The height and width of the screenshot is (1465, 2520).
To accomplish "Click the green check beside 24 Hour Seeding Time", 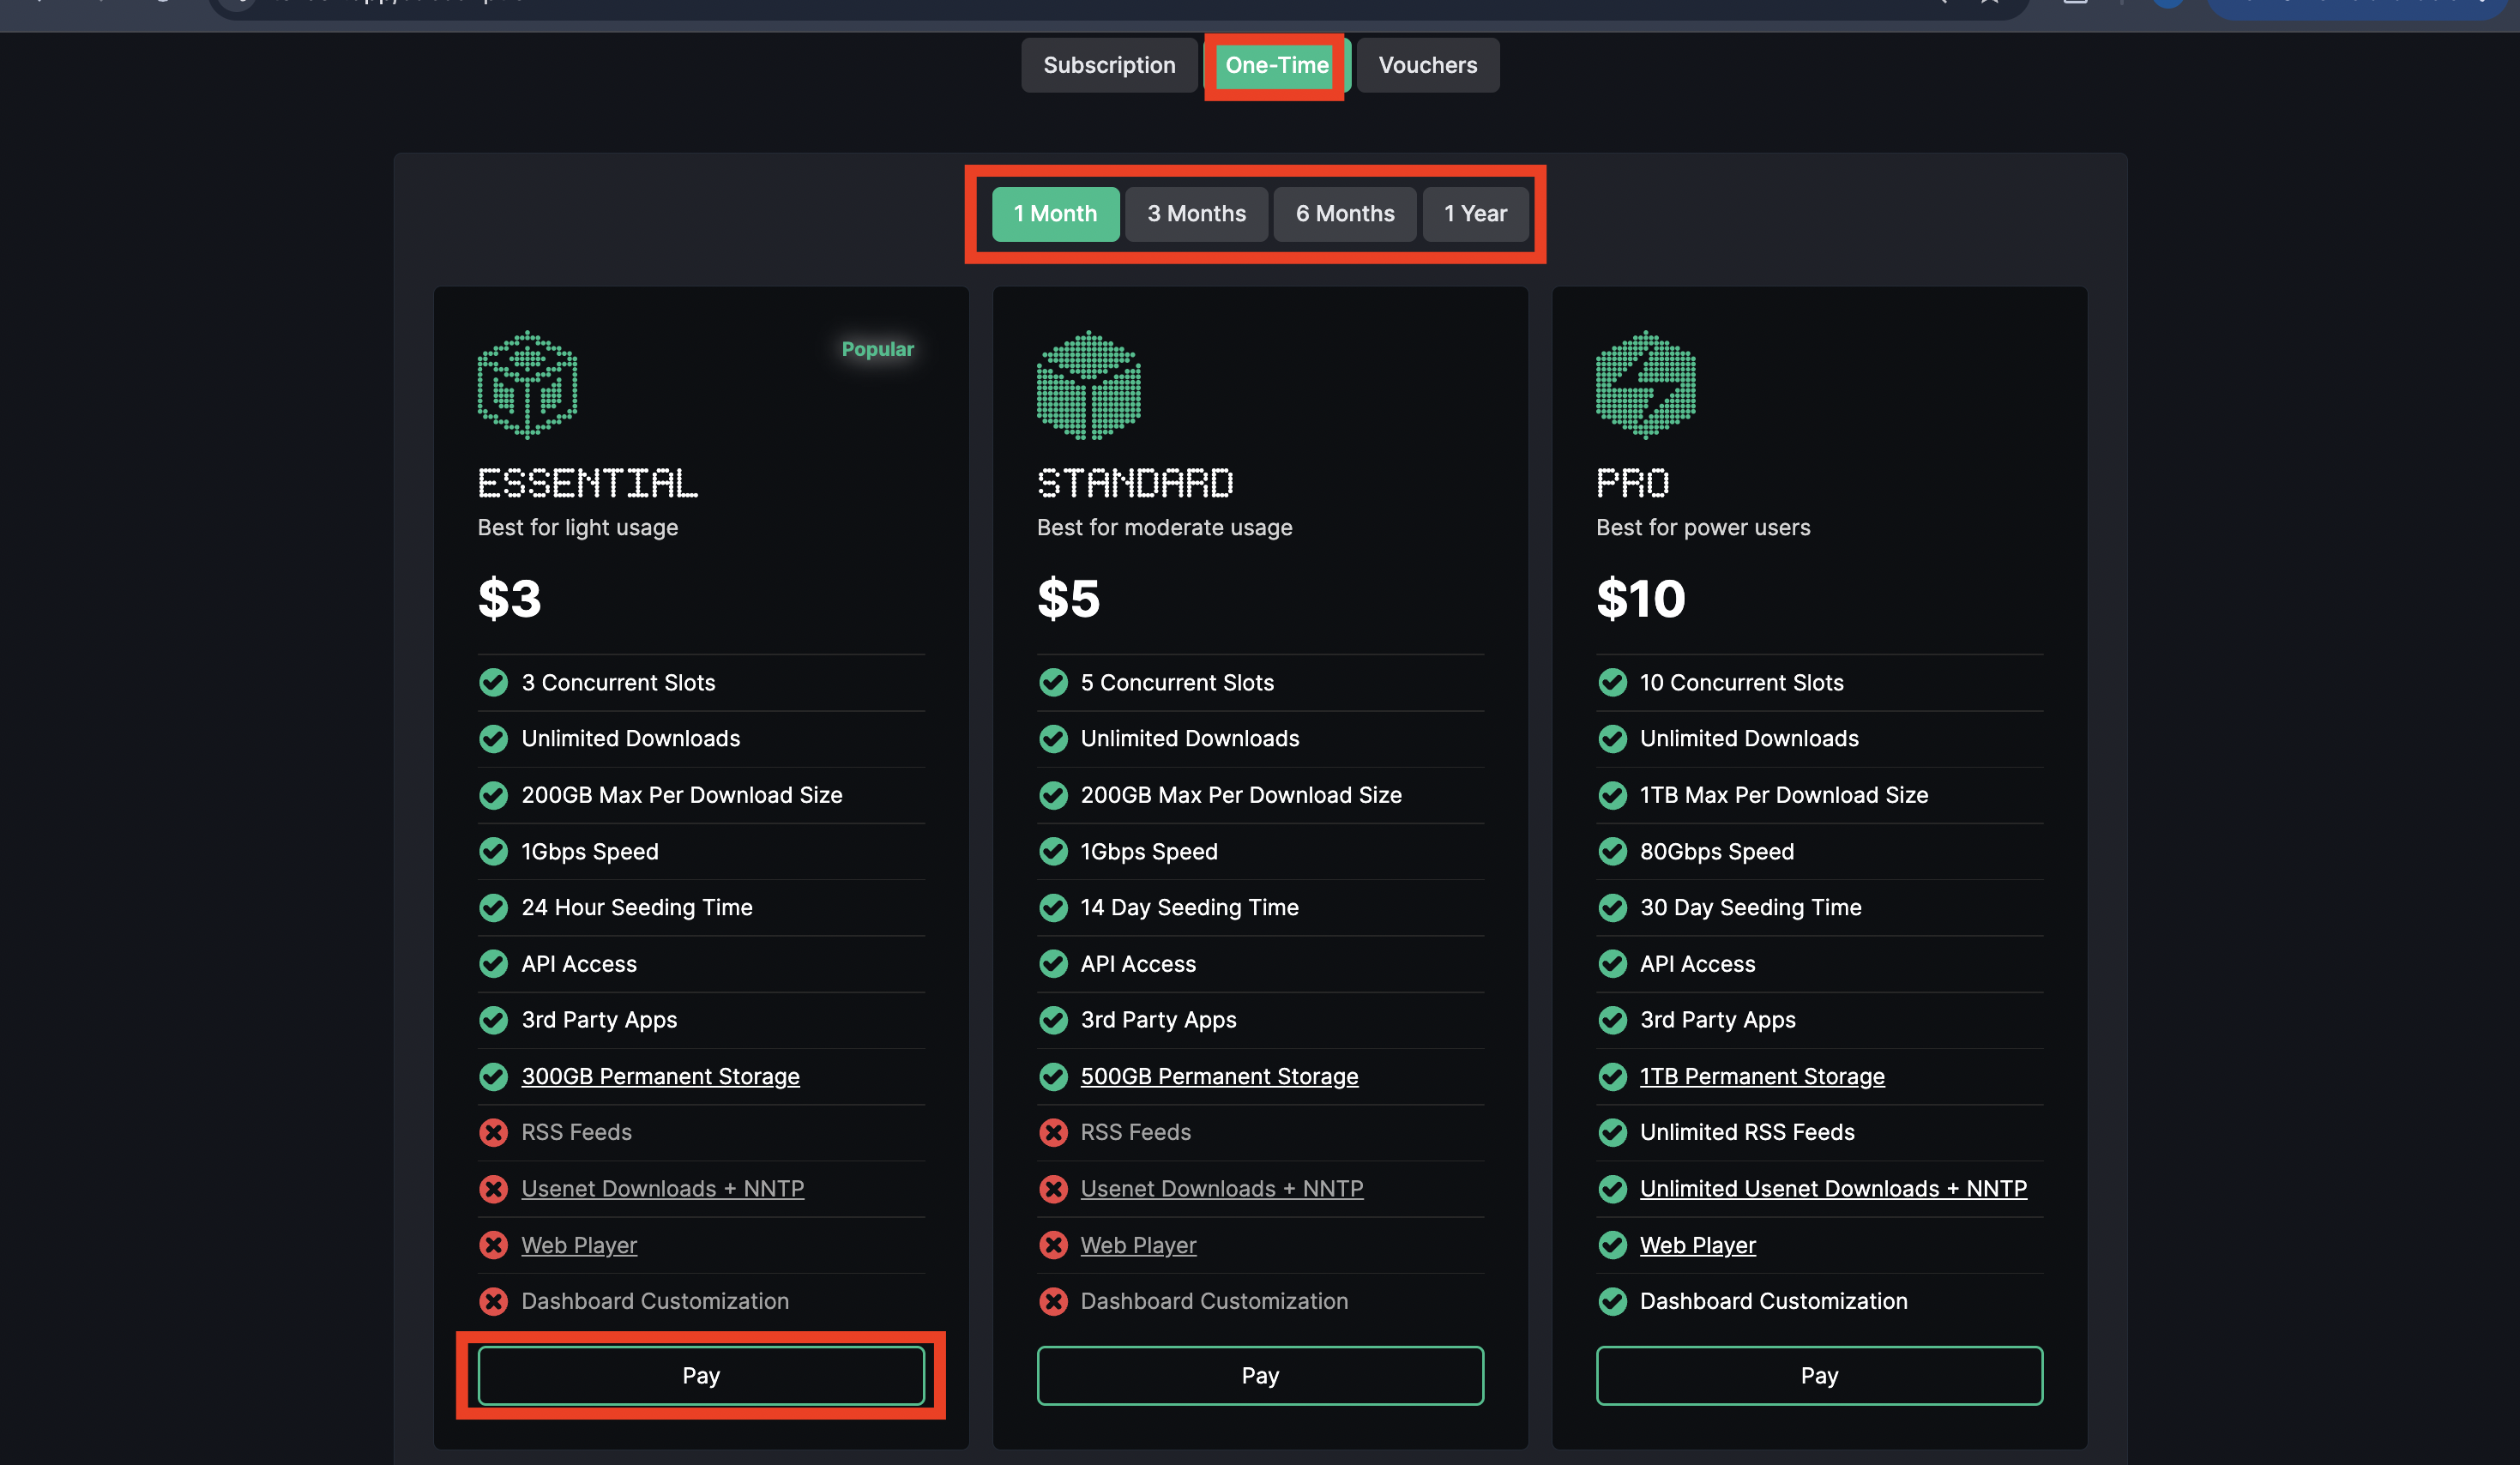I will 493,907.
